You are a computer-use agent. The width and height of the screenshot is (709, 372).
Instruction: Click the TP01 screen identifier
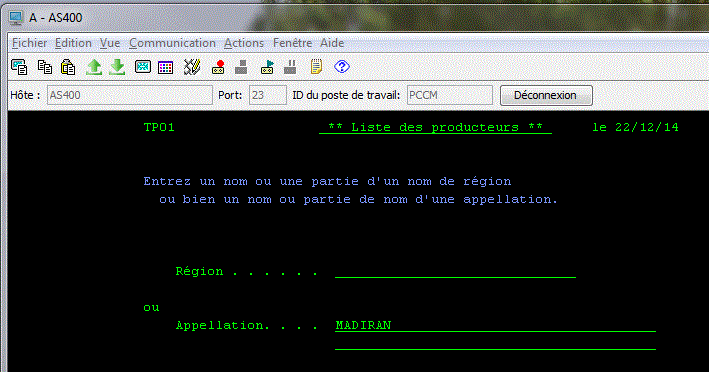(x=159, y=127)
